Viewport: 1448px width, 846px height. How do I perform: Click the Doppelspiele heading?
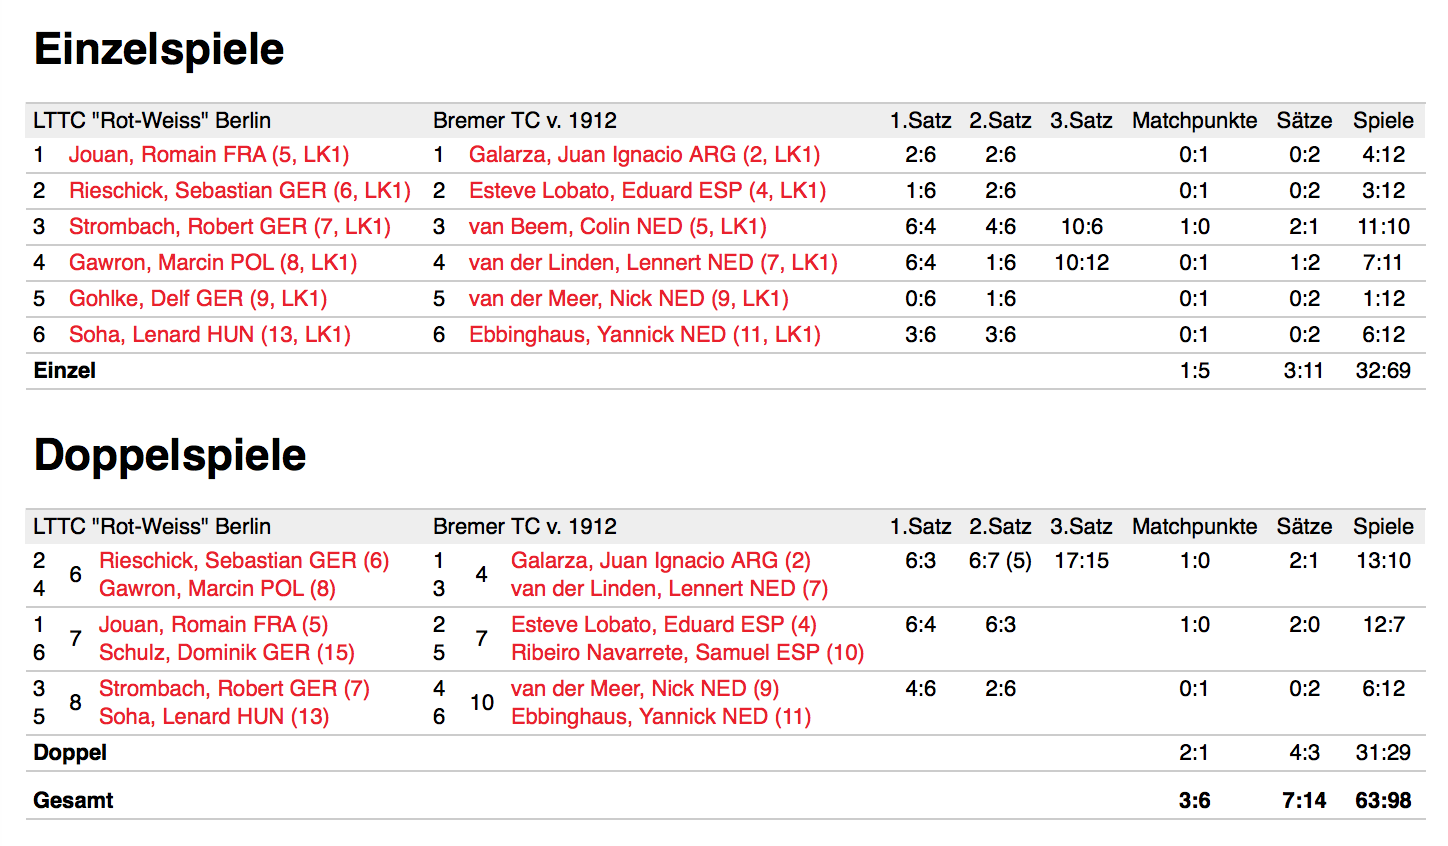point(170,456)
